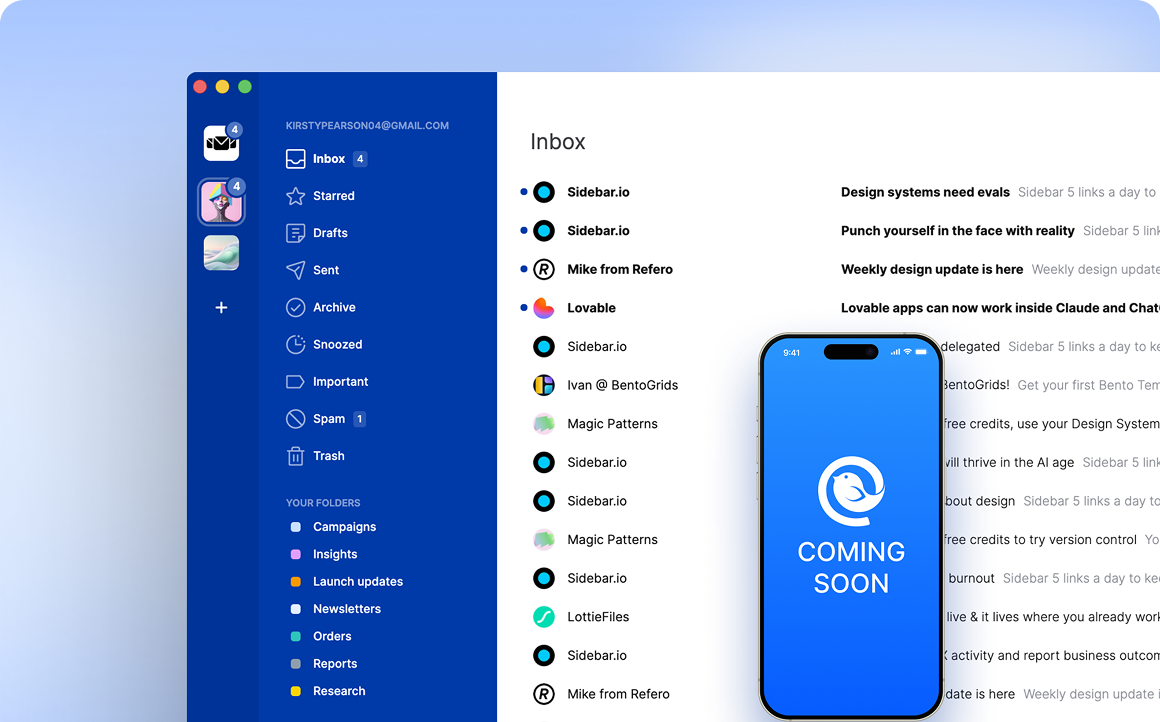Click the yellow Research folder color dot
Screen dimensions: 1160x722
(296, 691)
